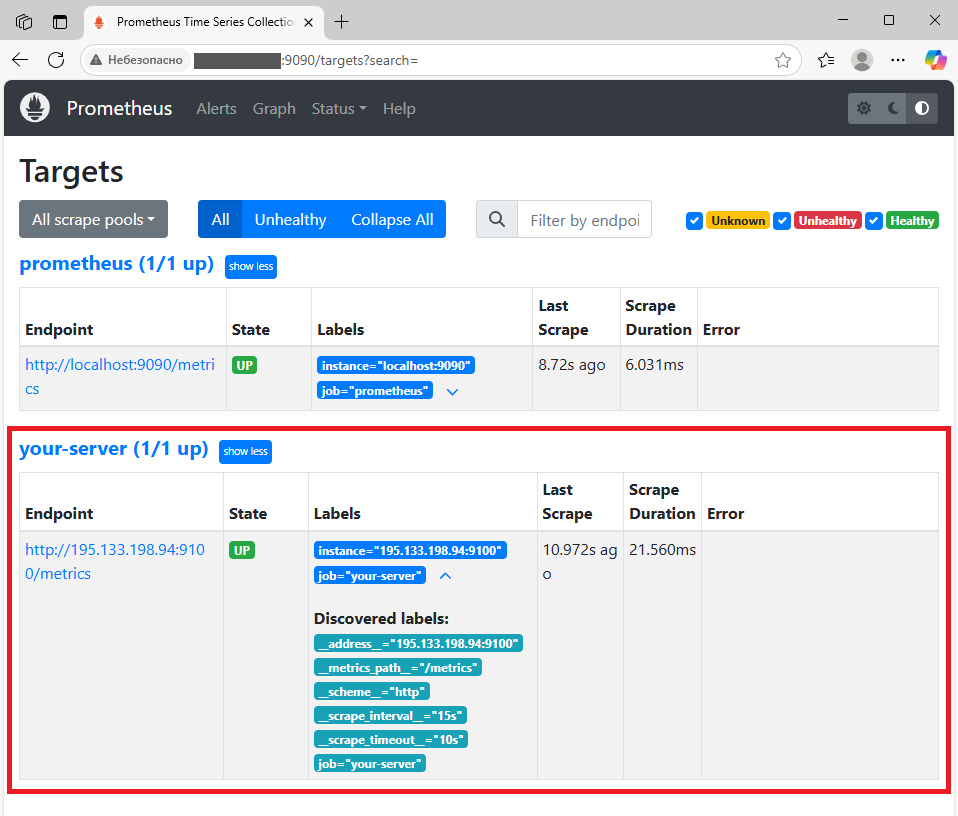
Task: Click the Prometheus flame logo
Action: pyautogui.click(x=35, y=108)
